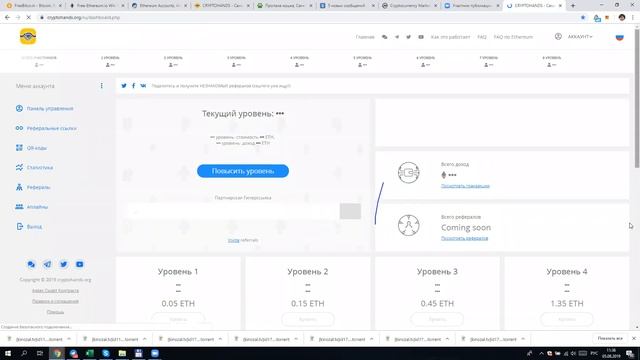Viewport: 640px width, 360px height.
Task: Share on VK from the share bar
Action: point(143,86)
